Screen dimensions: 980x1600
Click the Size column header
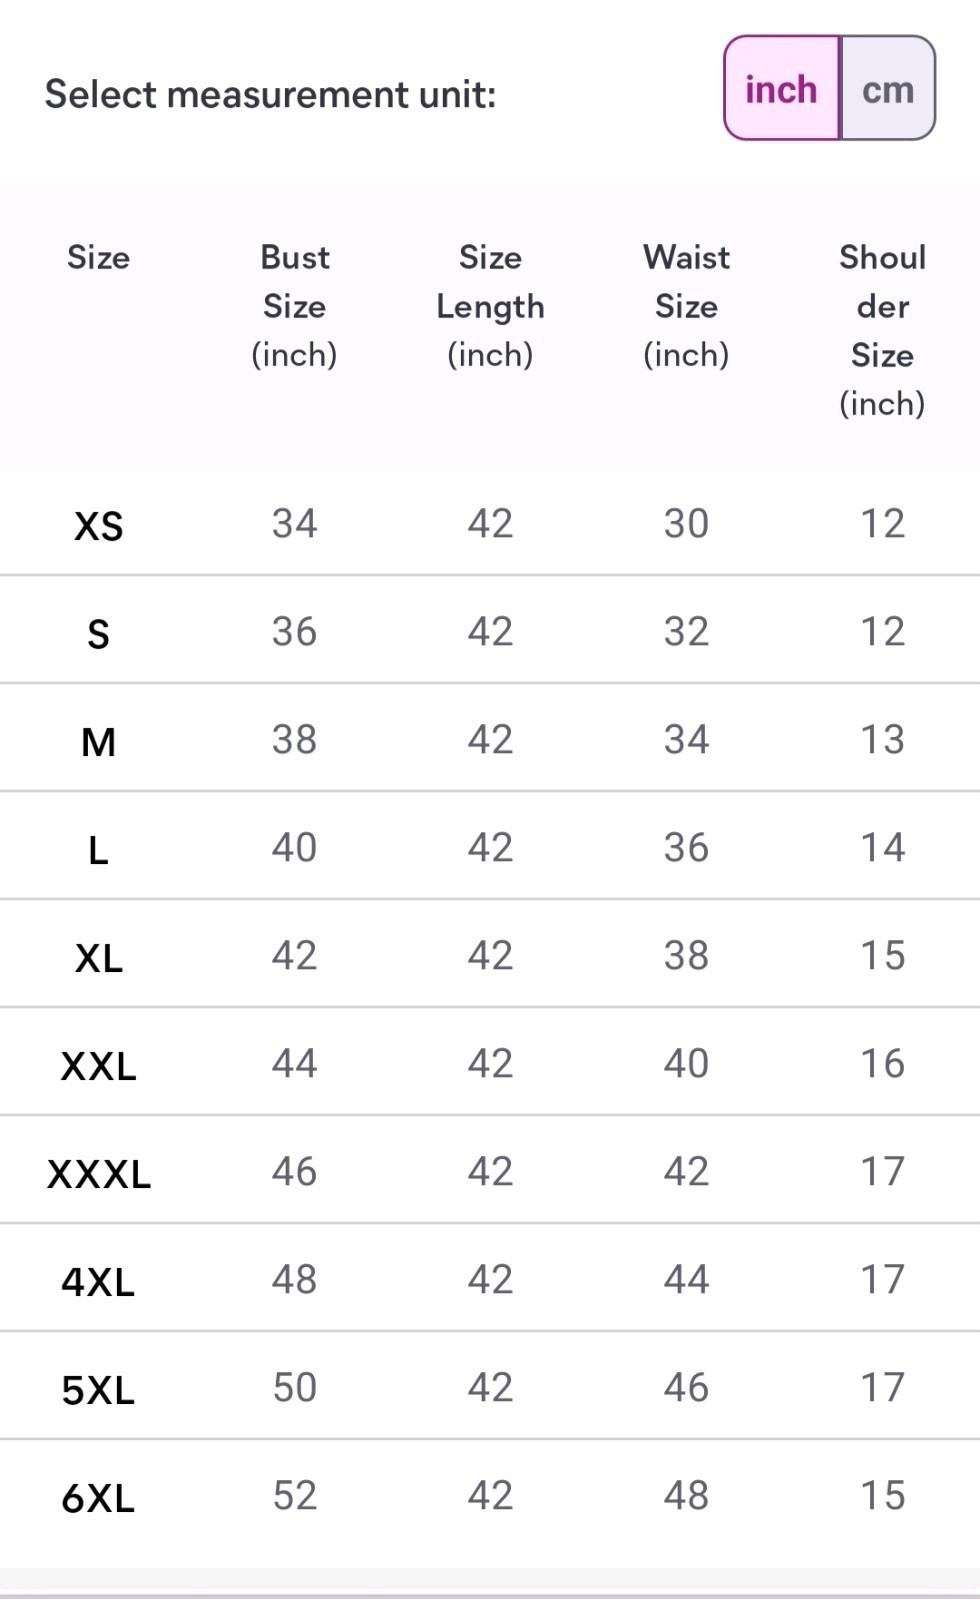click(98, 257)
